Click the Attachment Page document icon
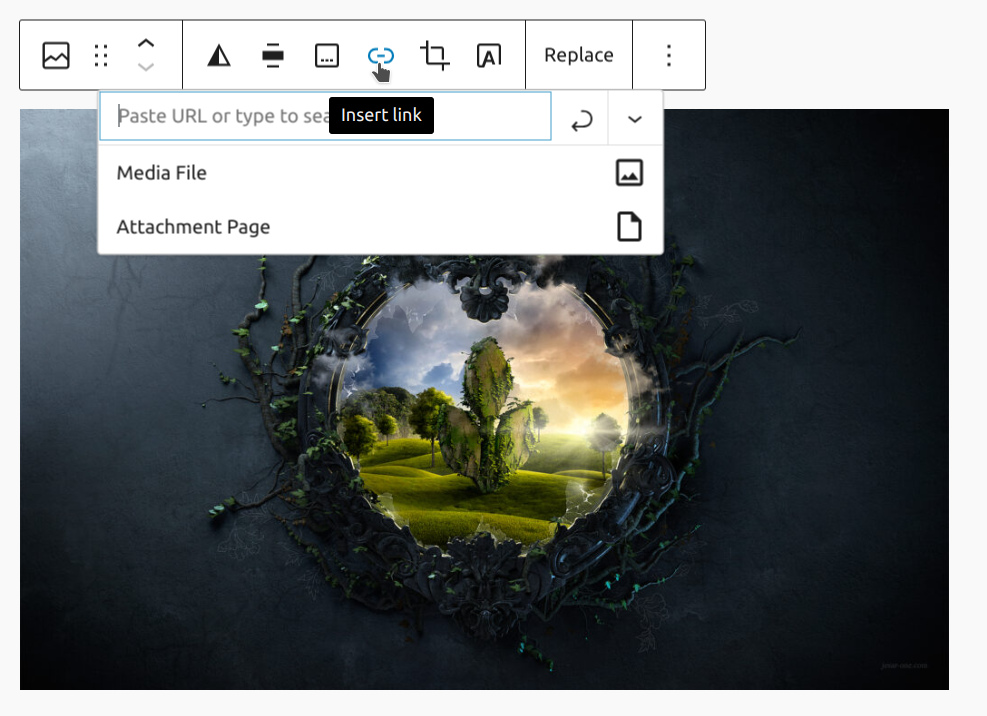 [628, 226]
